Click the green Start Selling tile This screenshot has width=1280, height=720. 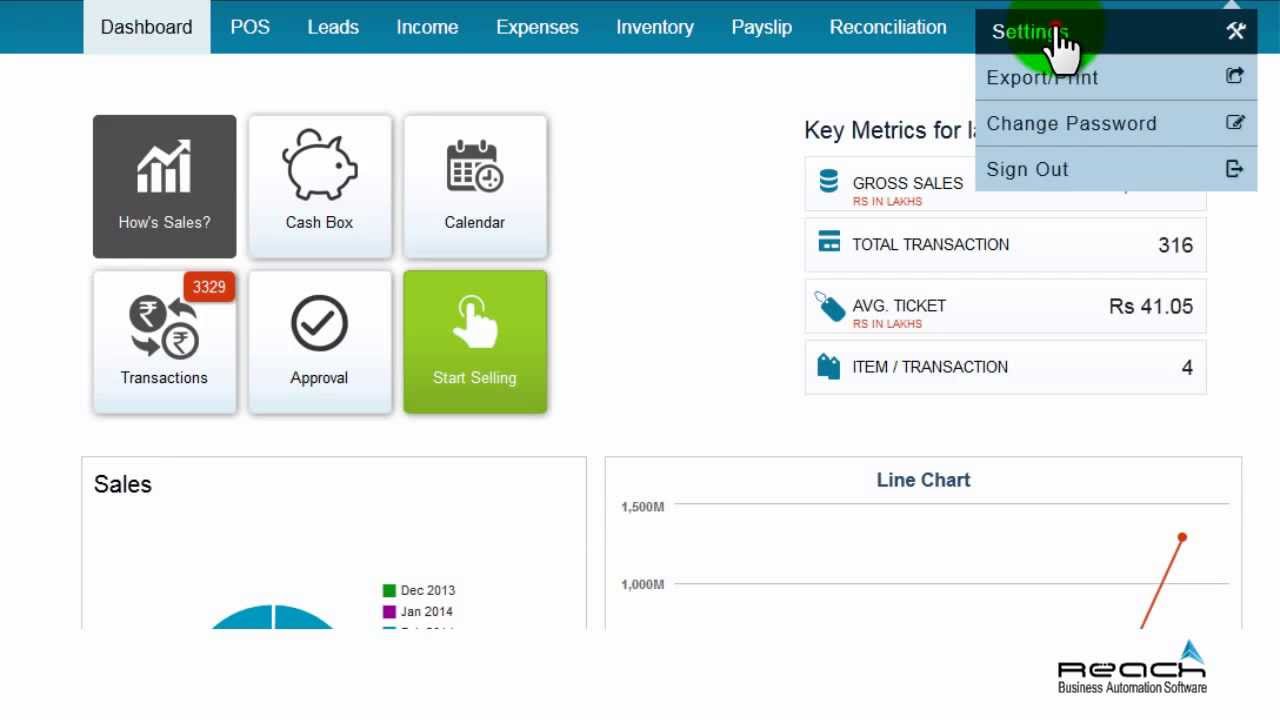point(475,342)
